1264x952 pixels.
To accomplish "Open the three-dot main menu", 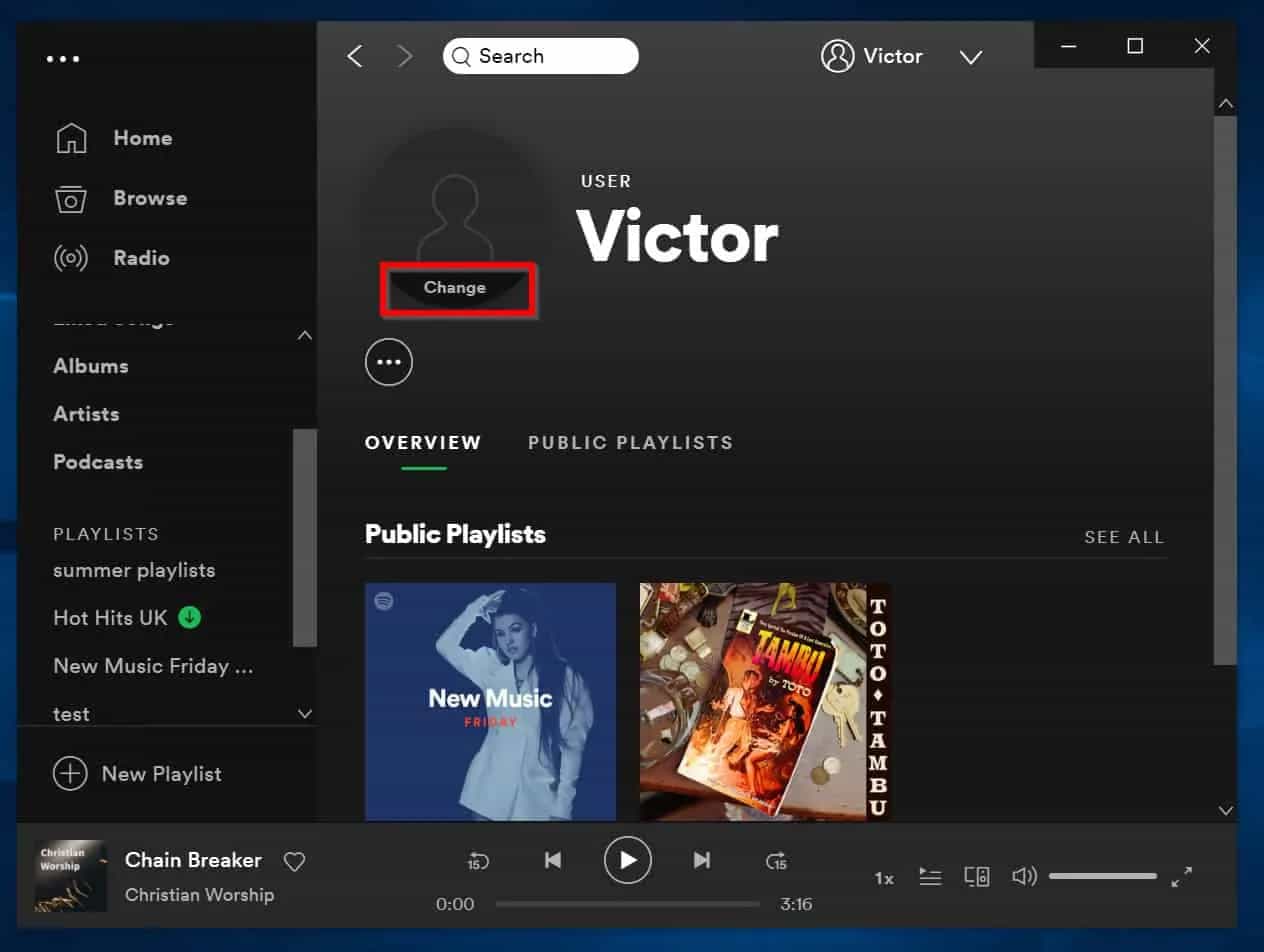I will point(63,59).
